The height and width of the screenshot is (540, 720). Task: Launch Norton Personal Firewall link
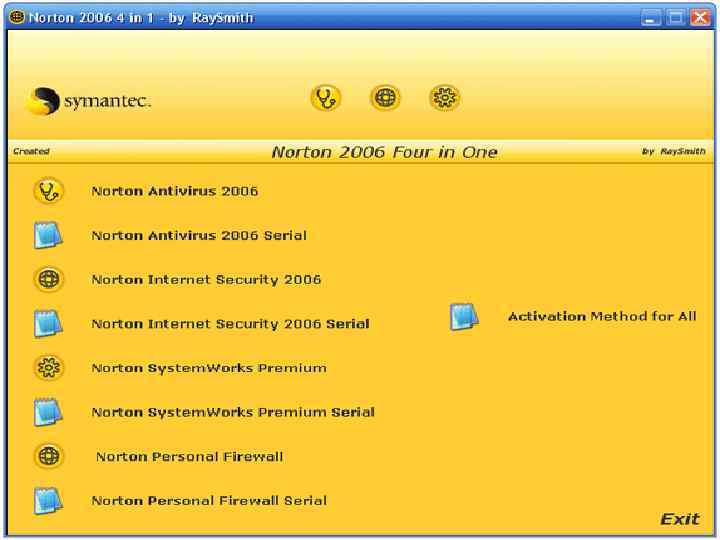click(189, 456)
